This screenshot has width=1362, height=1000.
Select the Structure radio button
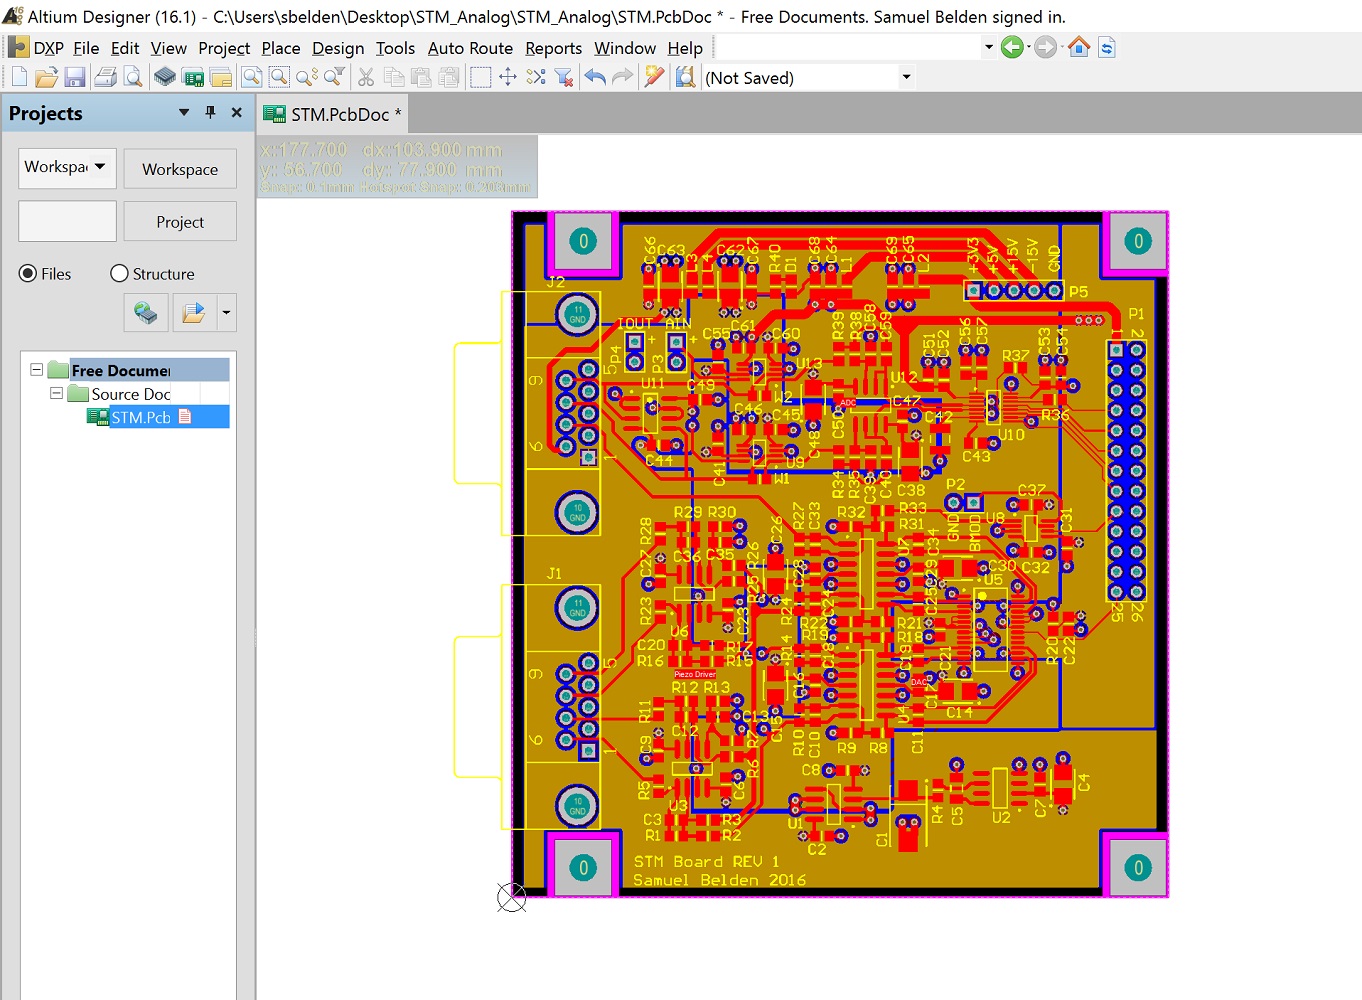point(119,273)
